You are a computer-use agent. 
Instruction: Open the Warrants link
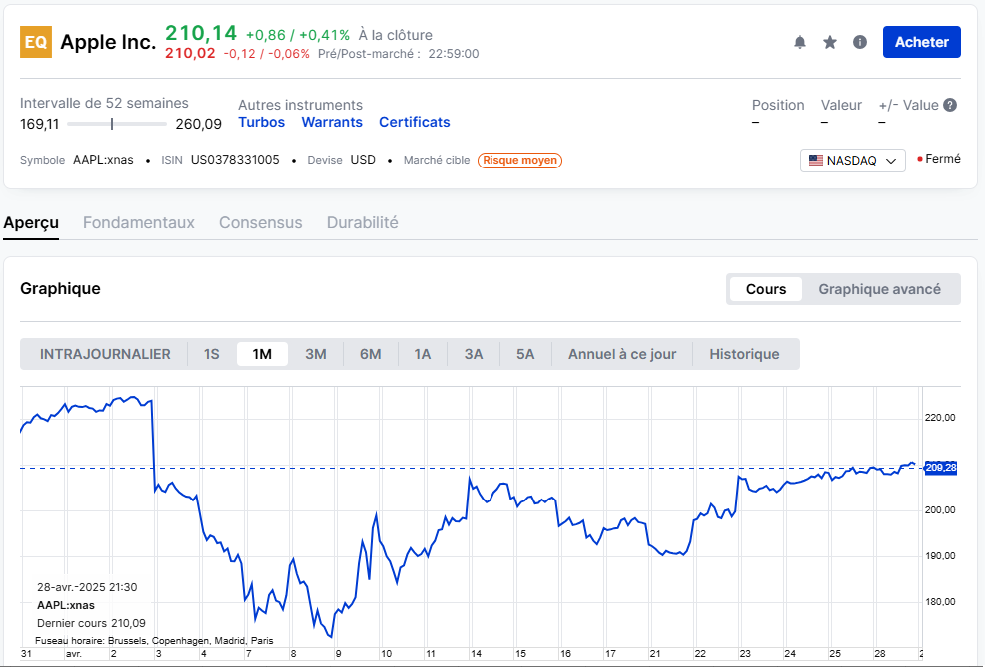pyautogui.click(x=332, y=122)
